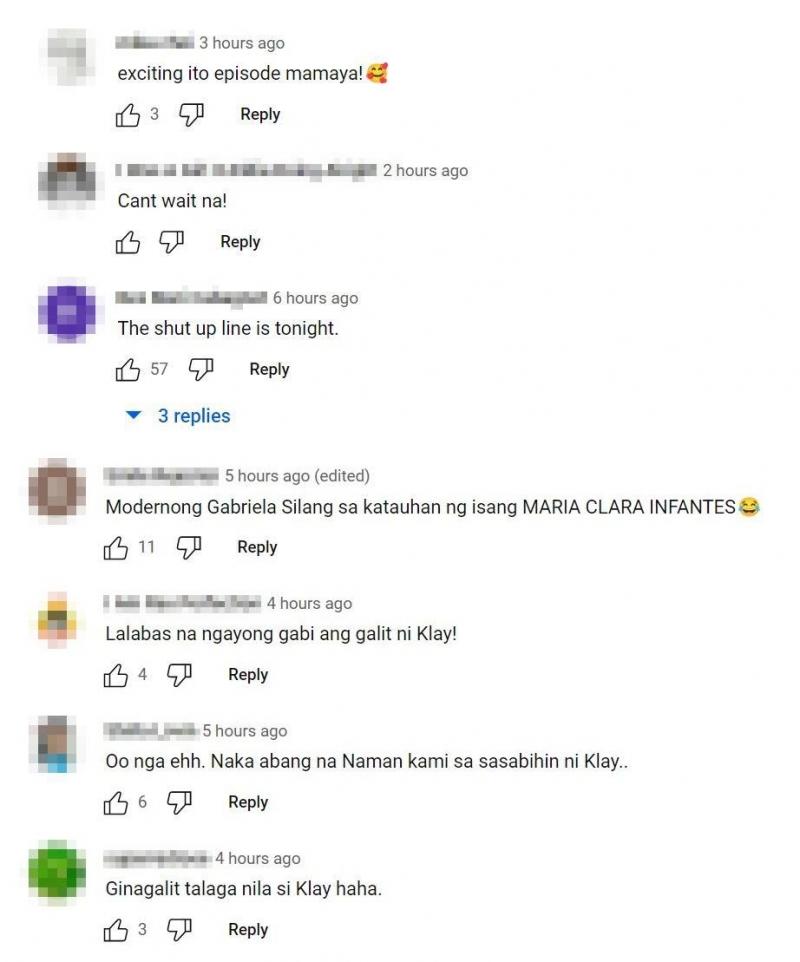Like the "Lalabas na ngayong gabi" comment

(116, 675)
